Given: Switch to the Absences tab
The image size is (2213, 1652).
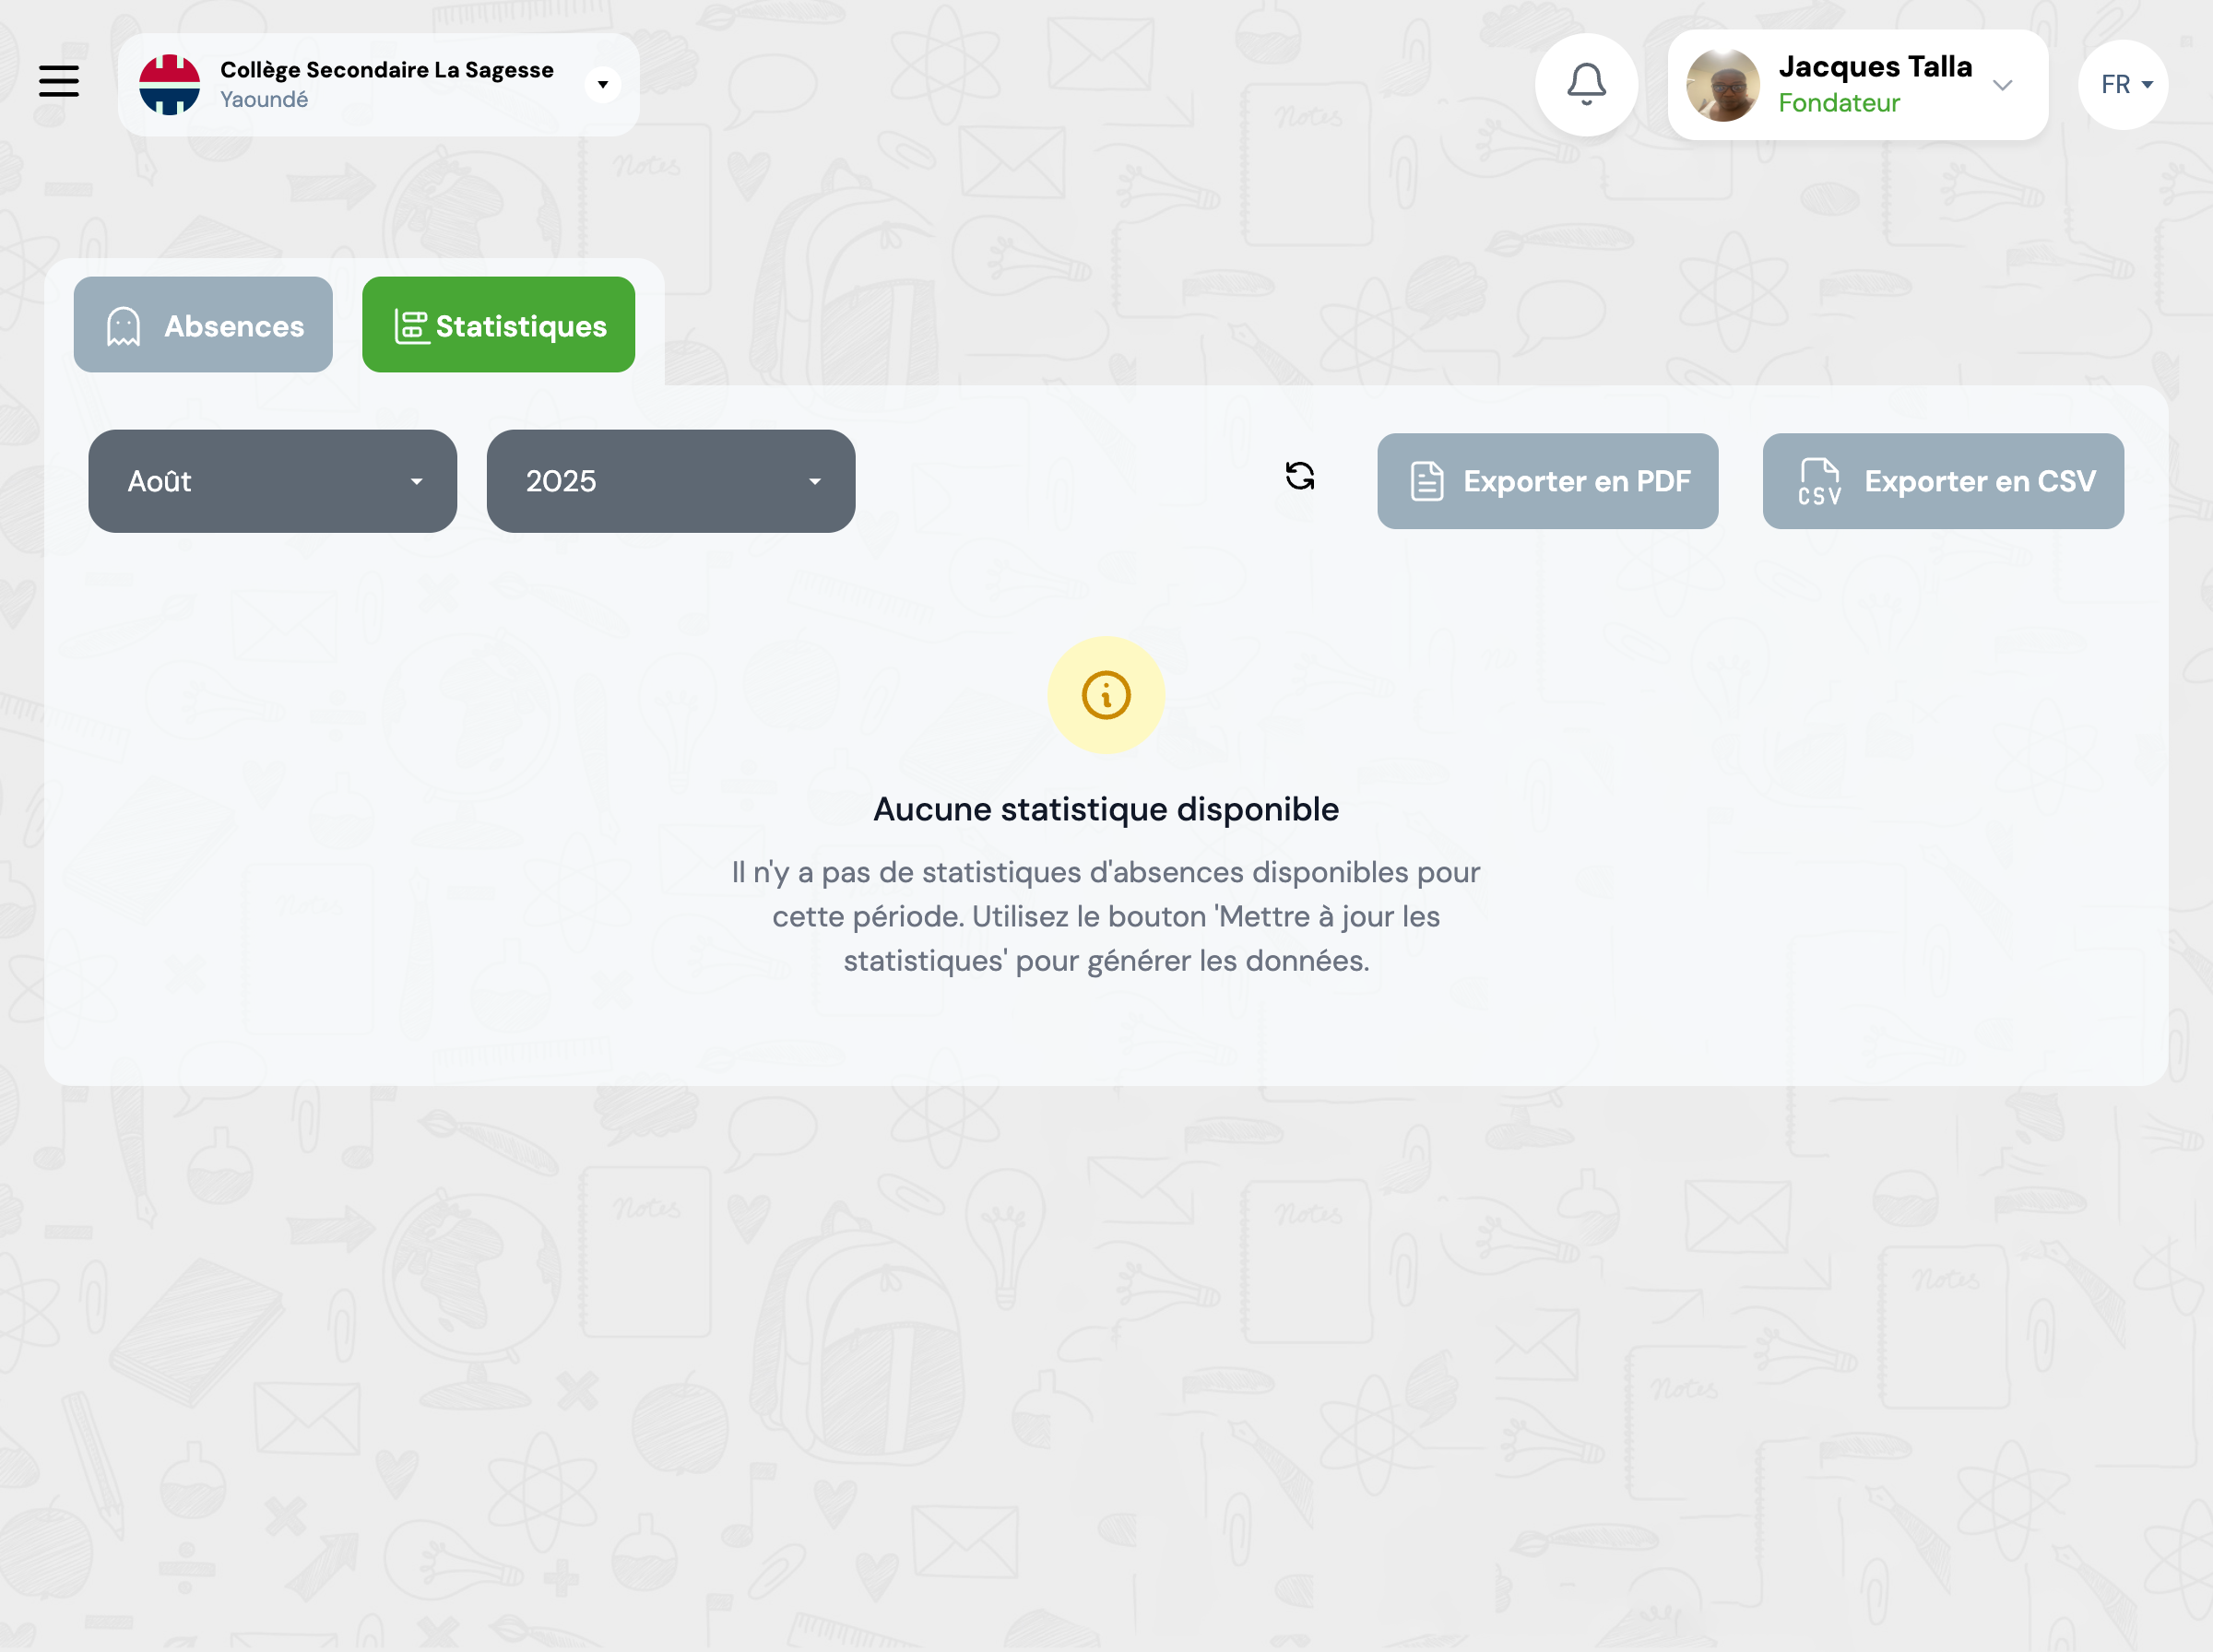Looking at the screenshot, I should point(203,325).
